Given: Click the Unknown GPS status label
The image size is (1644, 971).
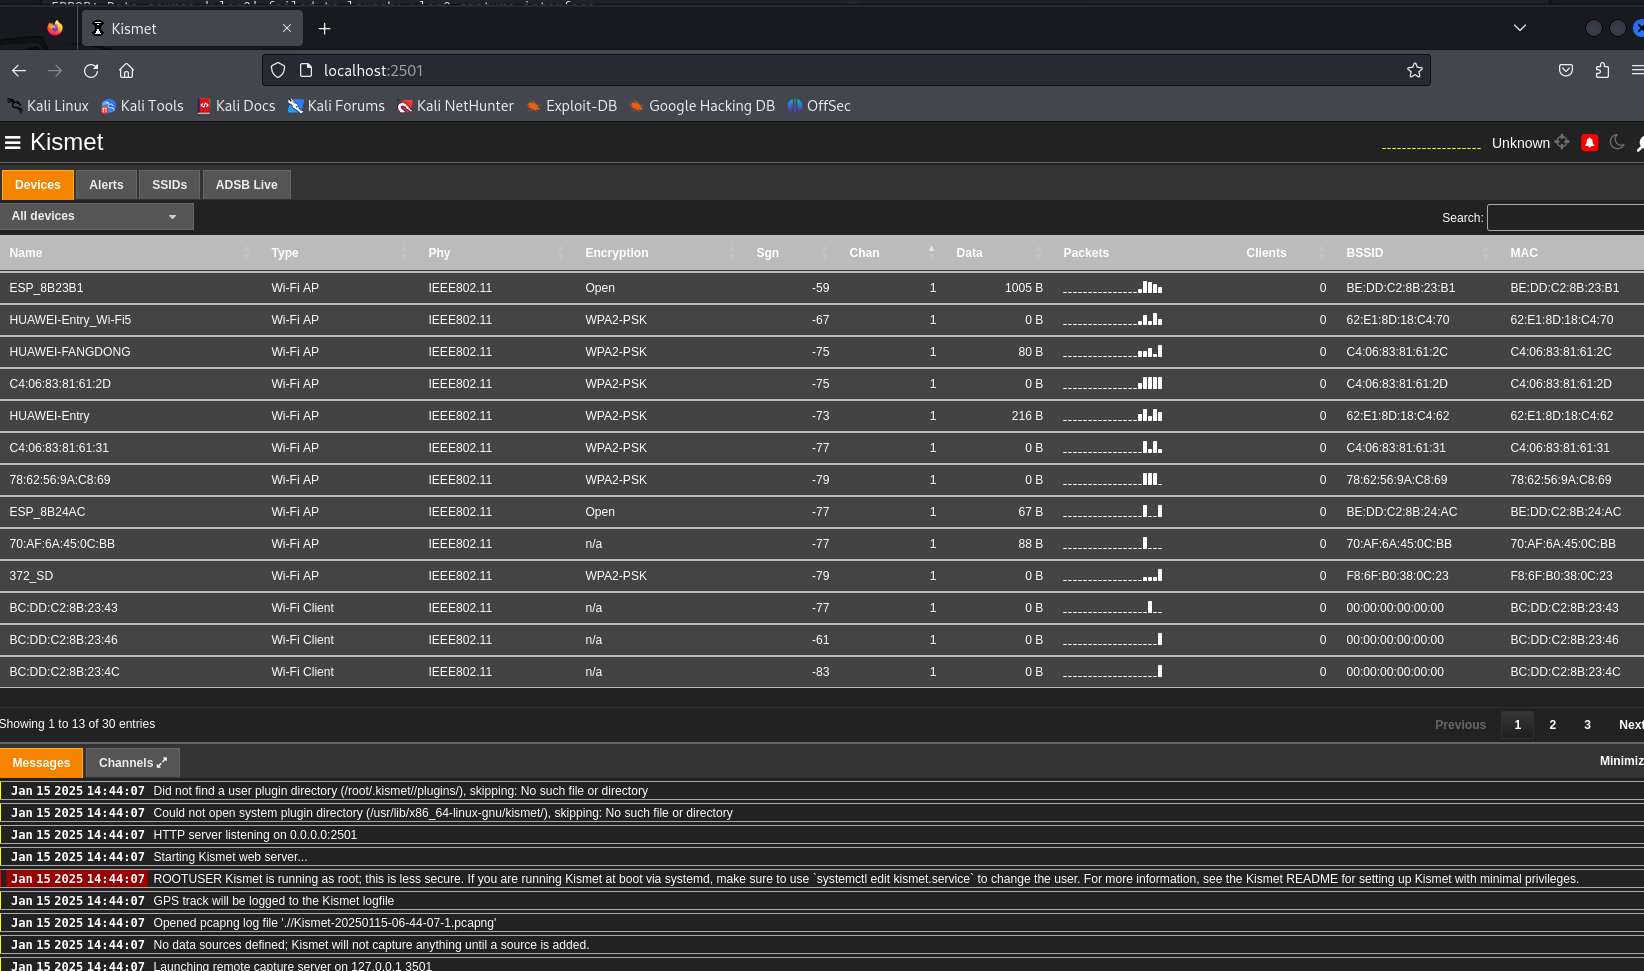Looking at the screenshot, I should click(1520, 143).
